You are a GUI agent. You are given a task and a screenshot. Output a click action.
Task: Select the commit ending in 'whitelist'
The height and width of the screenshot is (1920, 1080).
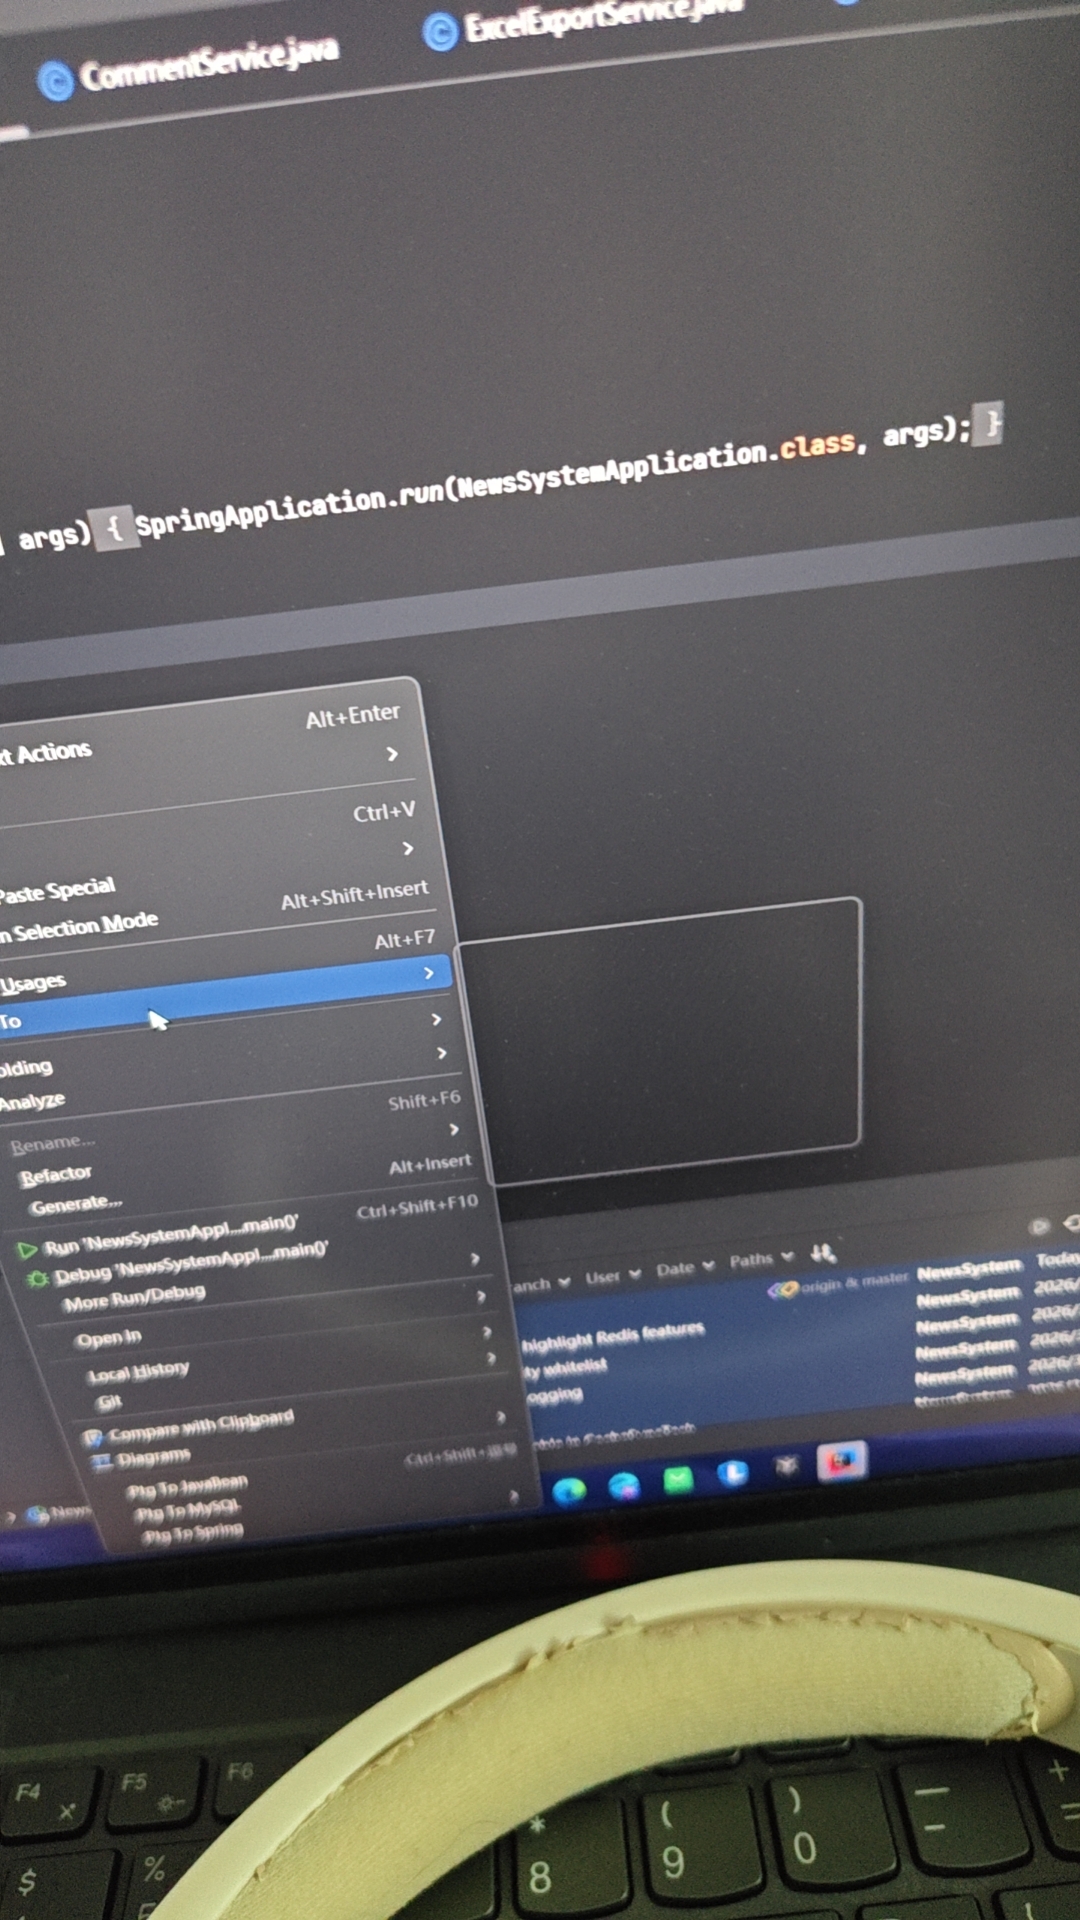point(565,1366)
